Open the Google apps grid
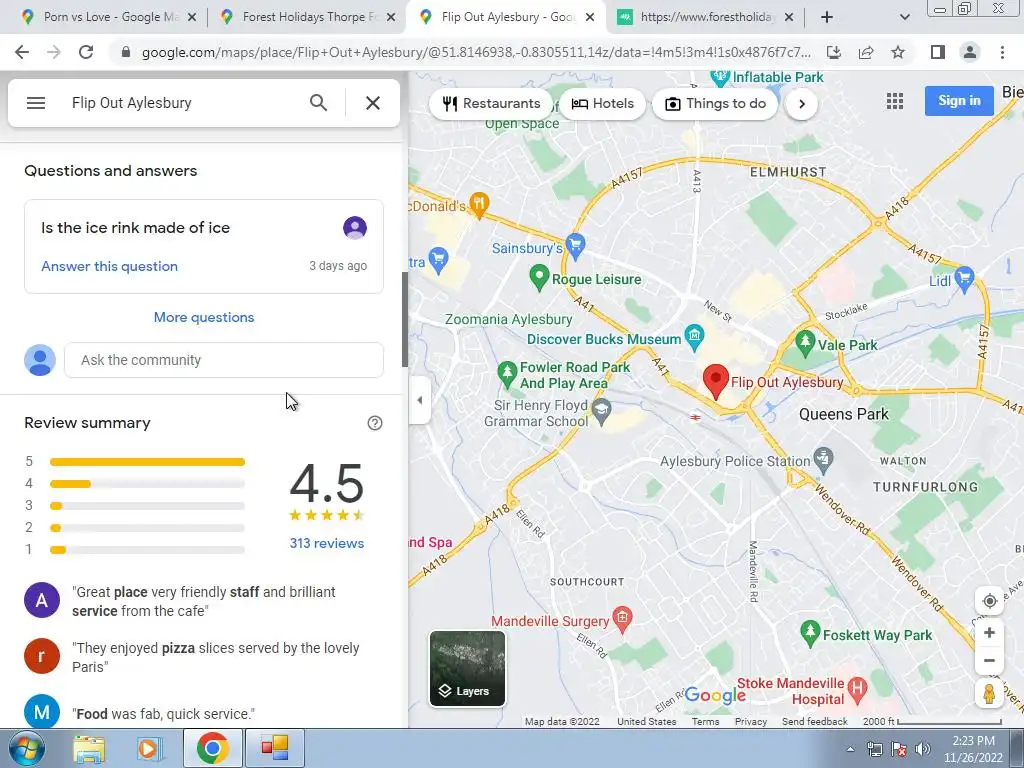The height and width of the screenshot is (768, 1024). (895, 101)
